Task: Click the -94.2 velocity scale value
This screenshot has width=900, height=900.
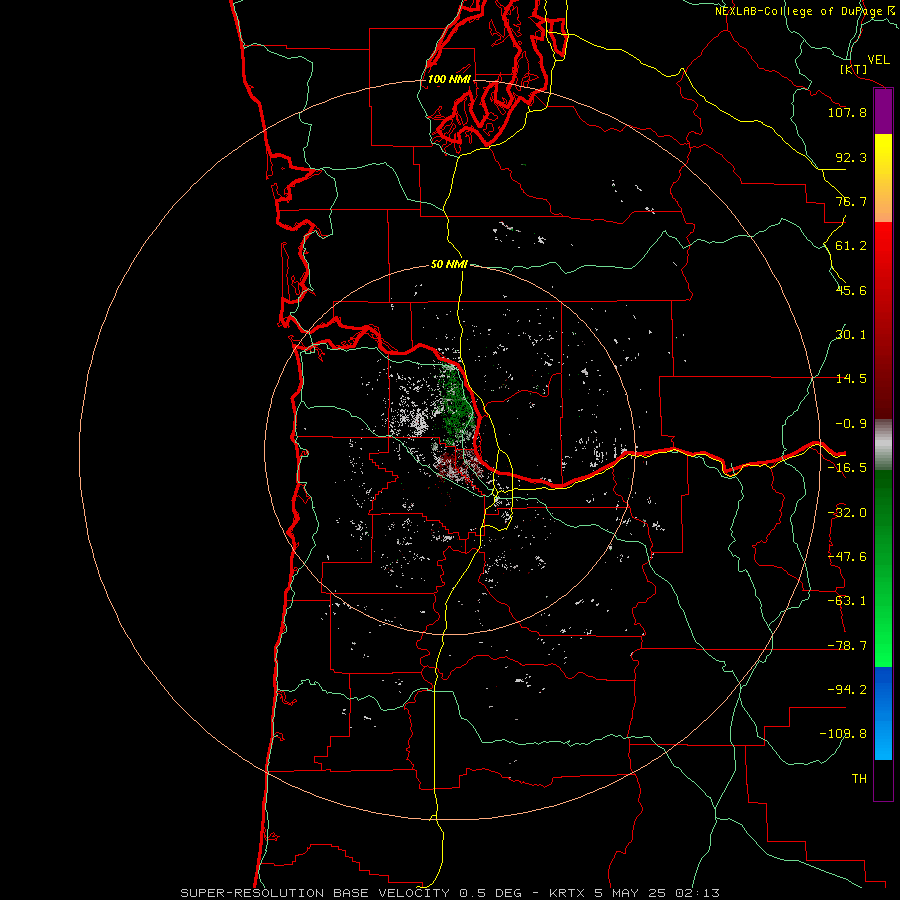Action: coord(847,689)
